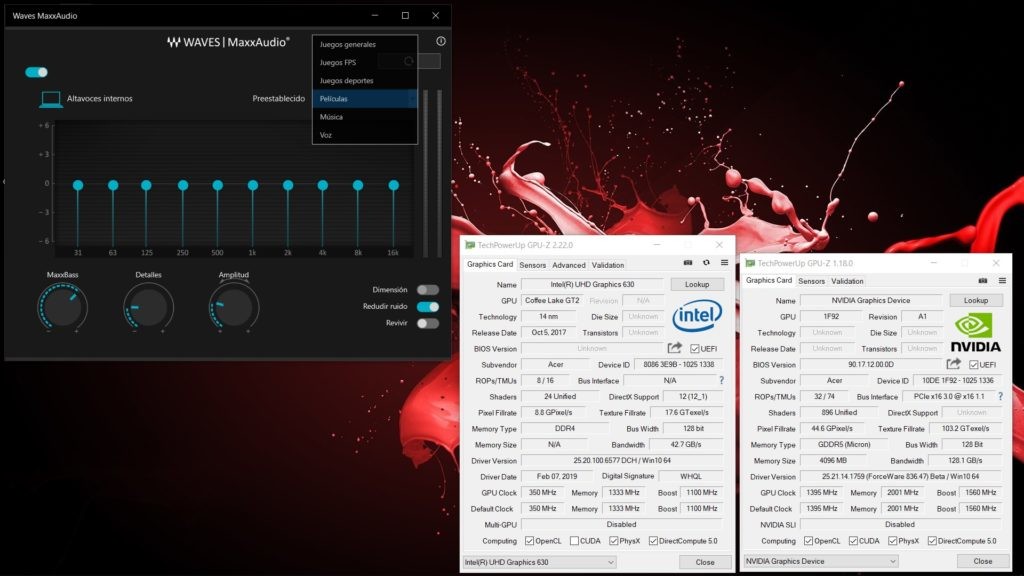1024x576 pixels.
Task: Switch to Sensors tab in GPU-Z 2.22.0
Action: (x=532, y=265)
